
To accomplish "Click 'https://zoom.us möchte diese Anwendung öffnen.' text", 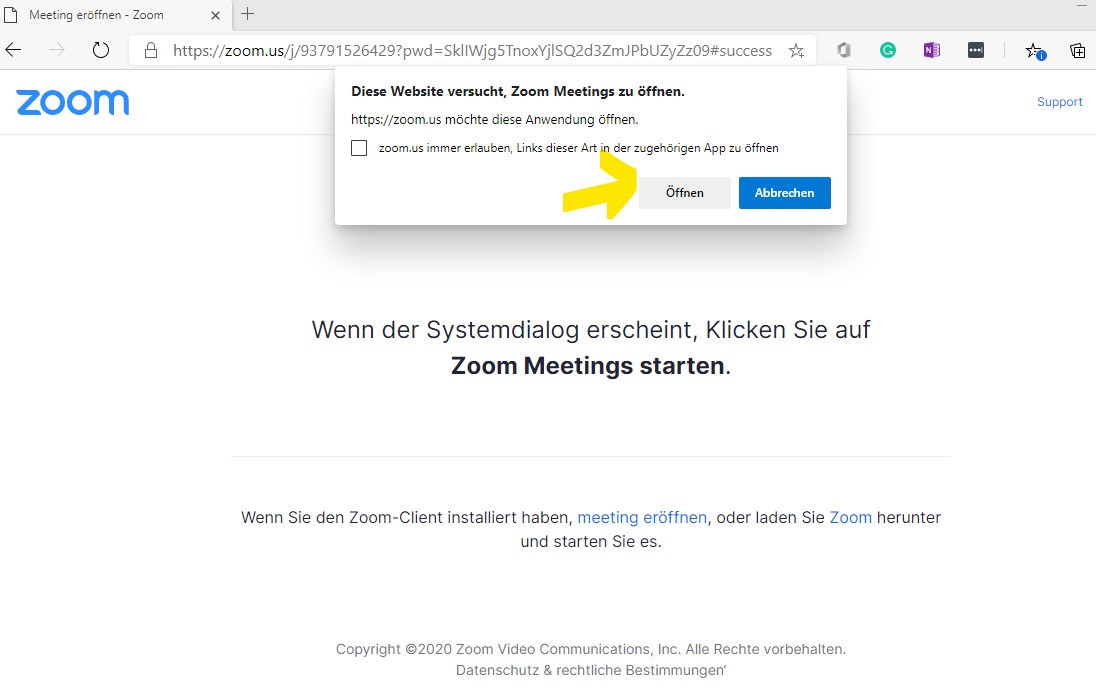I will pyautogui.click(x=494, y=120).
